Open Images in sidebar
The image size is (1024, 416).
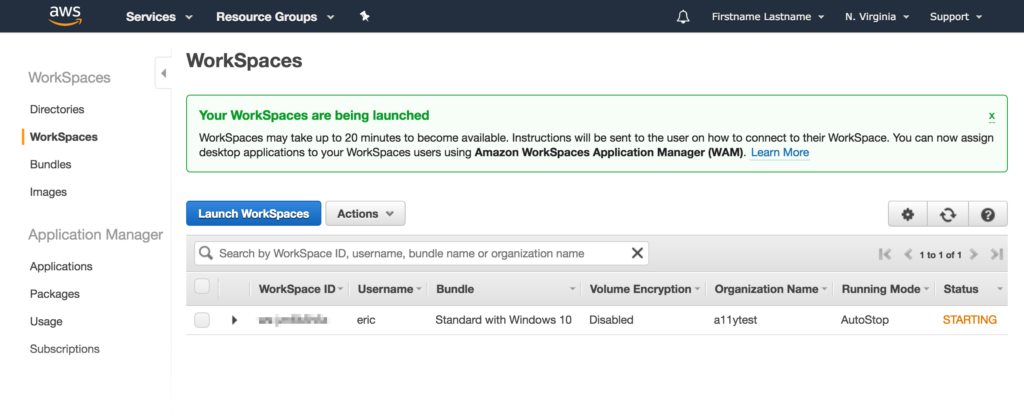(x=48, y=192)
